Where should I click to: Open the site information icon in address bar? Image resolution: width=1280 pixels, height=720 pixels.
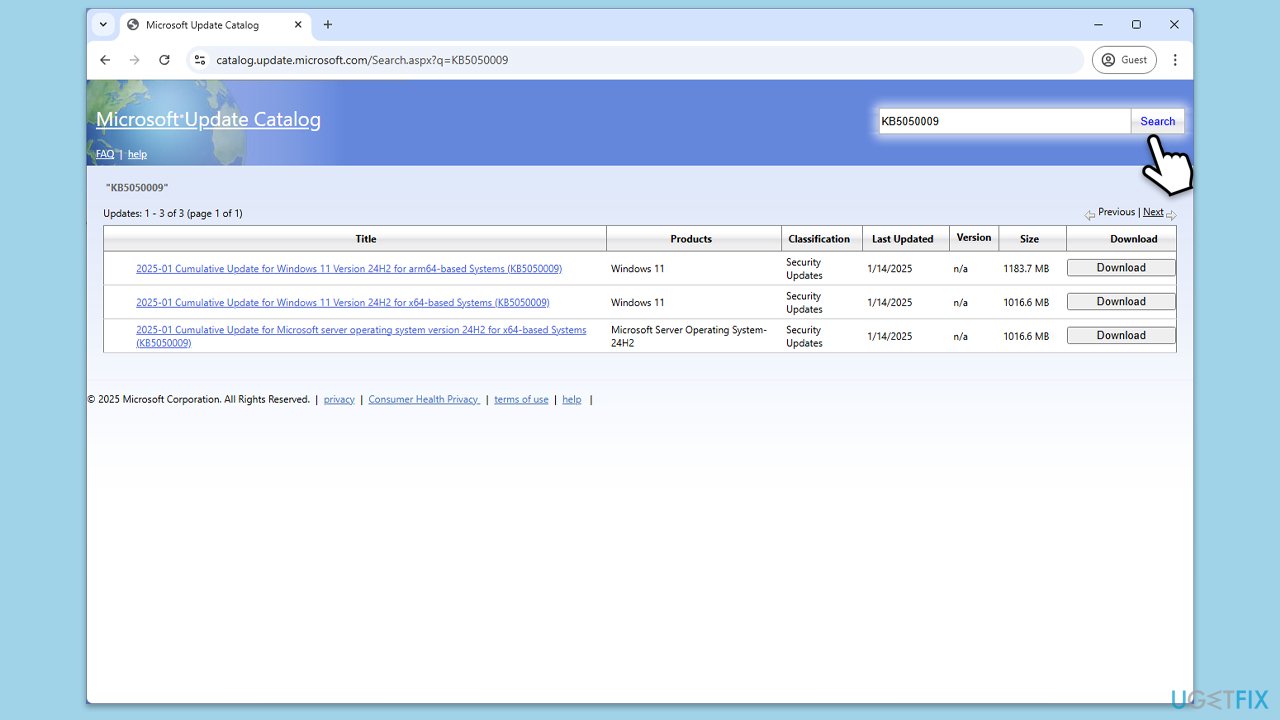pyautogui.click(x=200, y=60)
